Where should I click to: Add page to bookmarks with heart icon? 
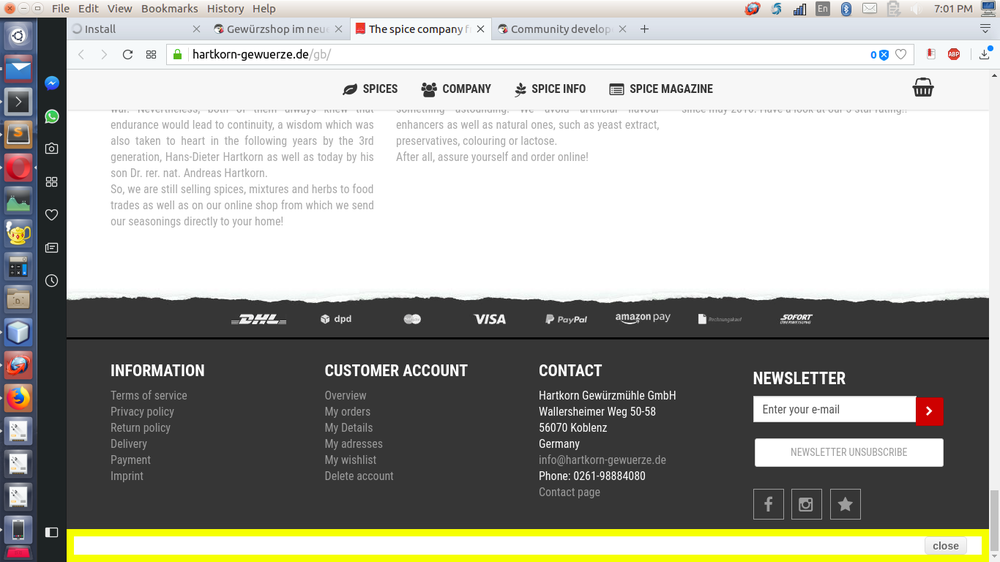[x=901, y=54]
